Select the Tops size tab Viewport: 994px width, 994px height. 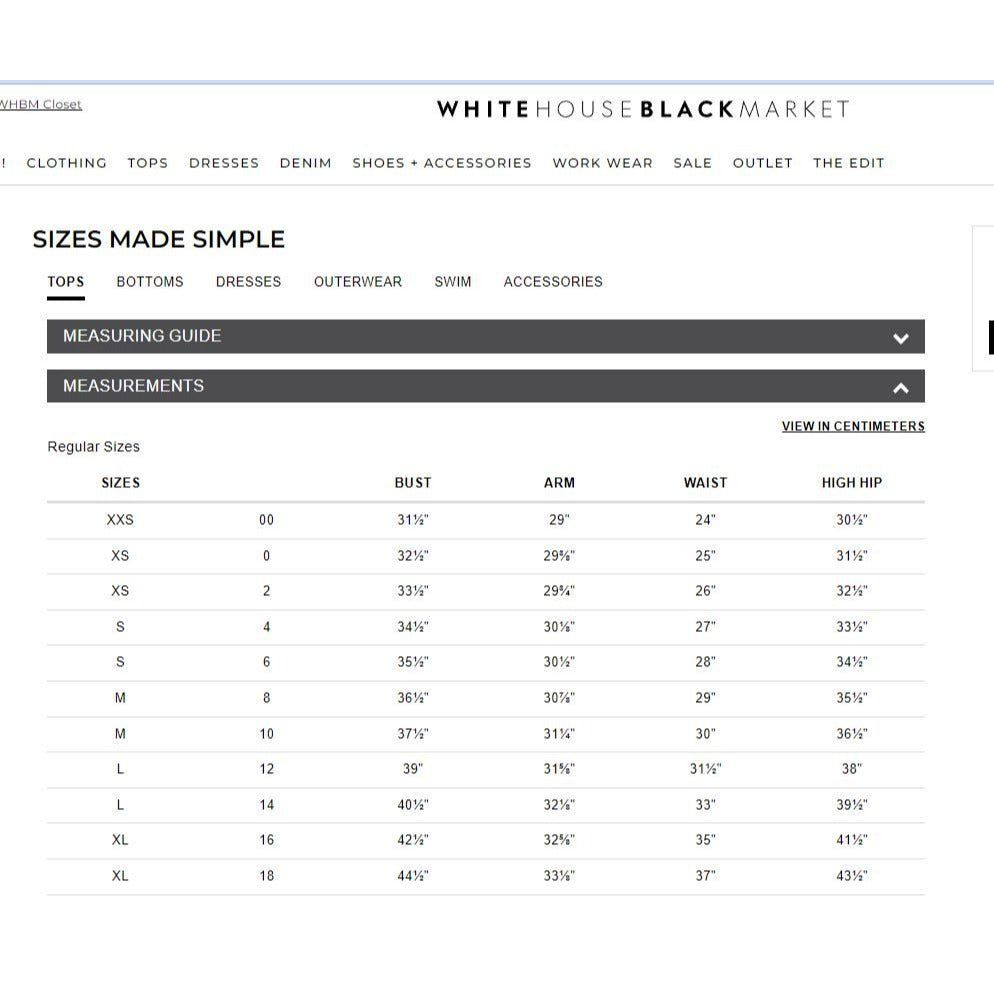click(66, 282)
